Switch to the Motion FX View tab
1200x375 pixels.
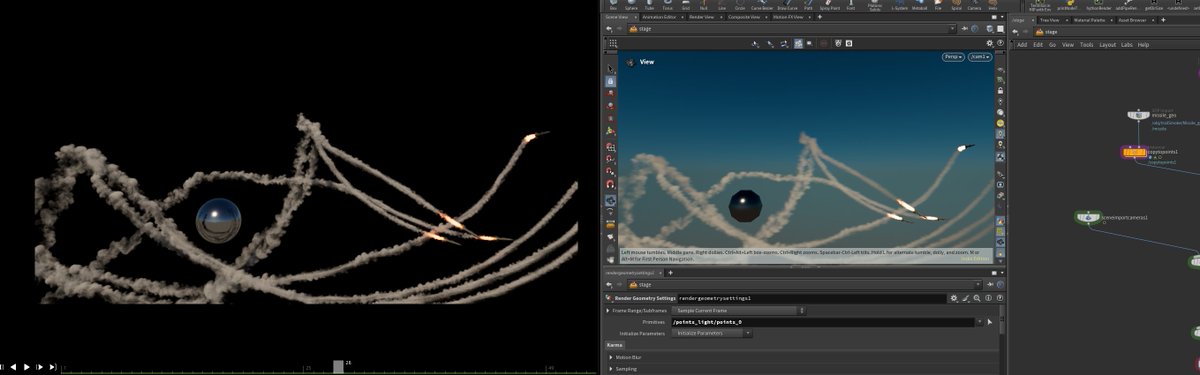pos(788,17)
